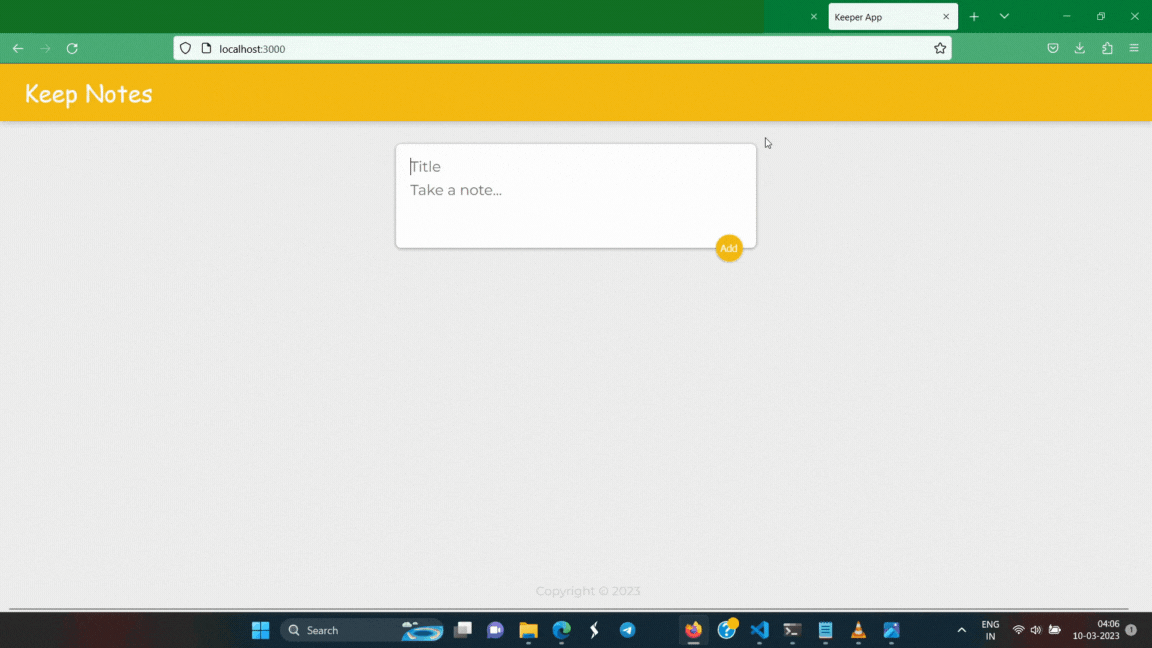Open Teams Chat from the taskbar

click(x=495, y=630)
